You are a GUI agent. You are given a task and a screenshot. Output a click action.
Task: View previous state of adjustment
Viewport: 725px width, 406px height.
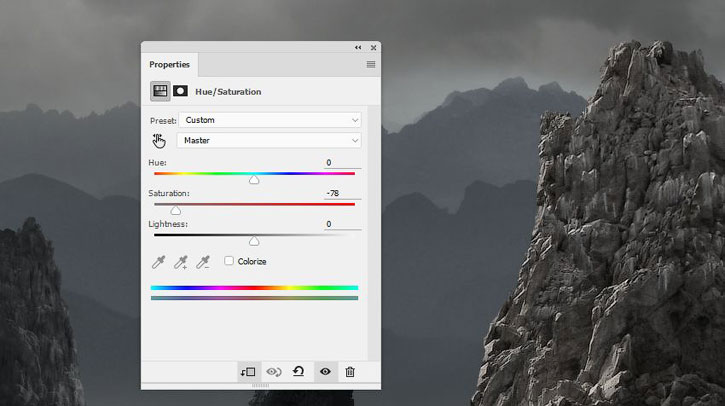tap(274, 372)
